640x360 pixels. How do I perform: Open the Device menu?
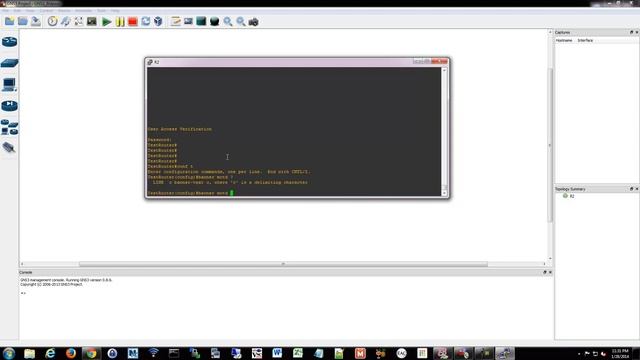(x=64, y=11)
